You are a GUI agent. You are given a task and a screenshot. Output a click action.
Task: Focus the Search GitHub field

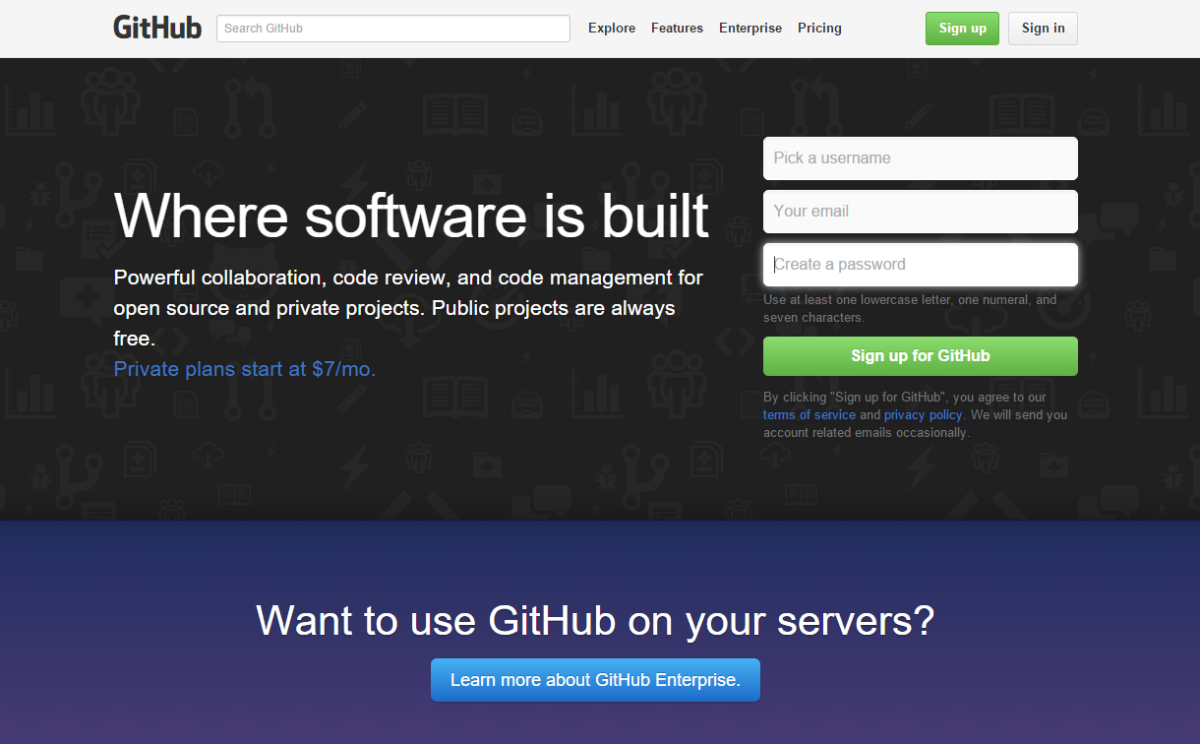click(393, 28)
